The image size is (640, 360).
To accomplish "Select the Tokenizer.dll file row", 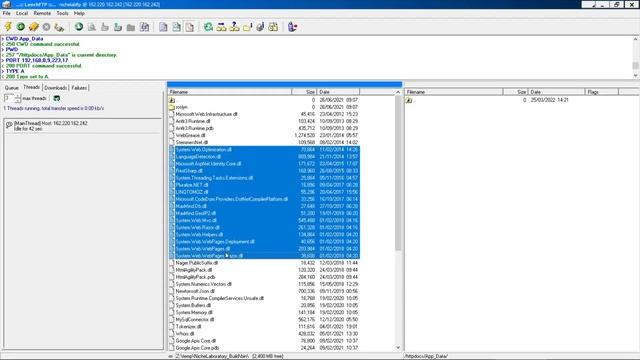I will tap(264, 327).
